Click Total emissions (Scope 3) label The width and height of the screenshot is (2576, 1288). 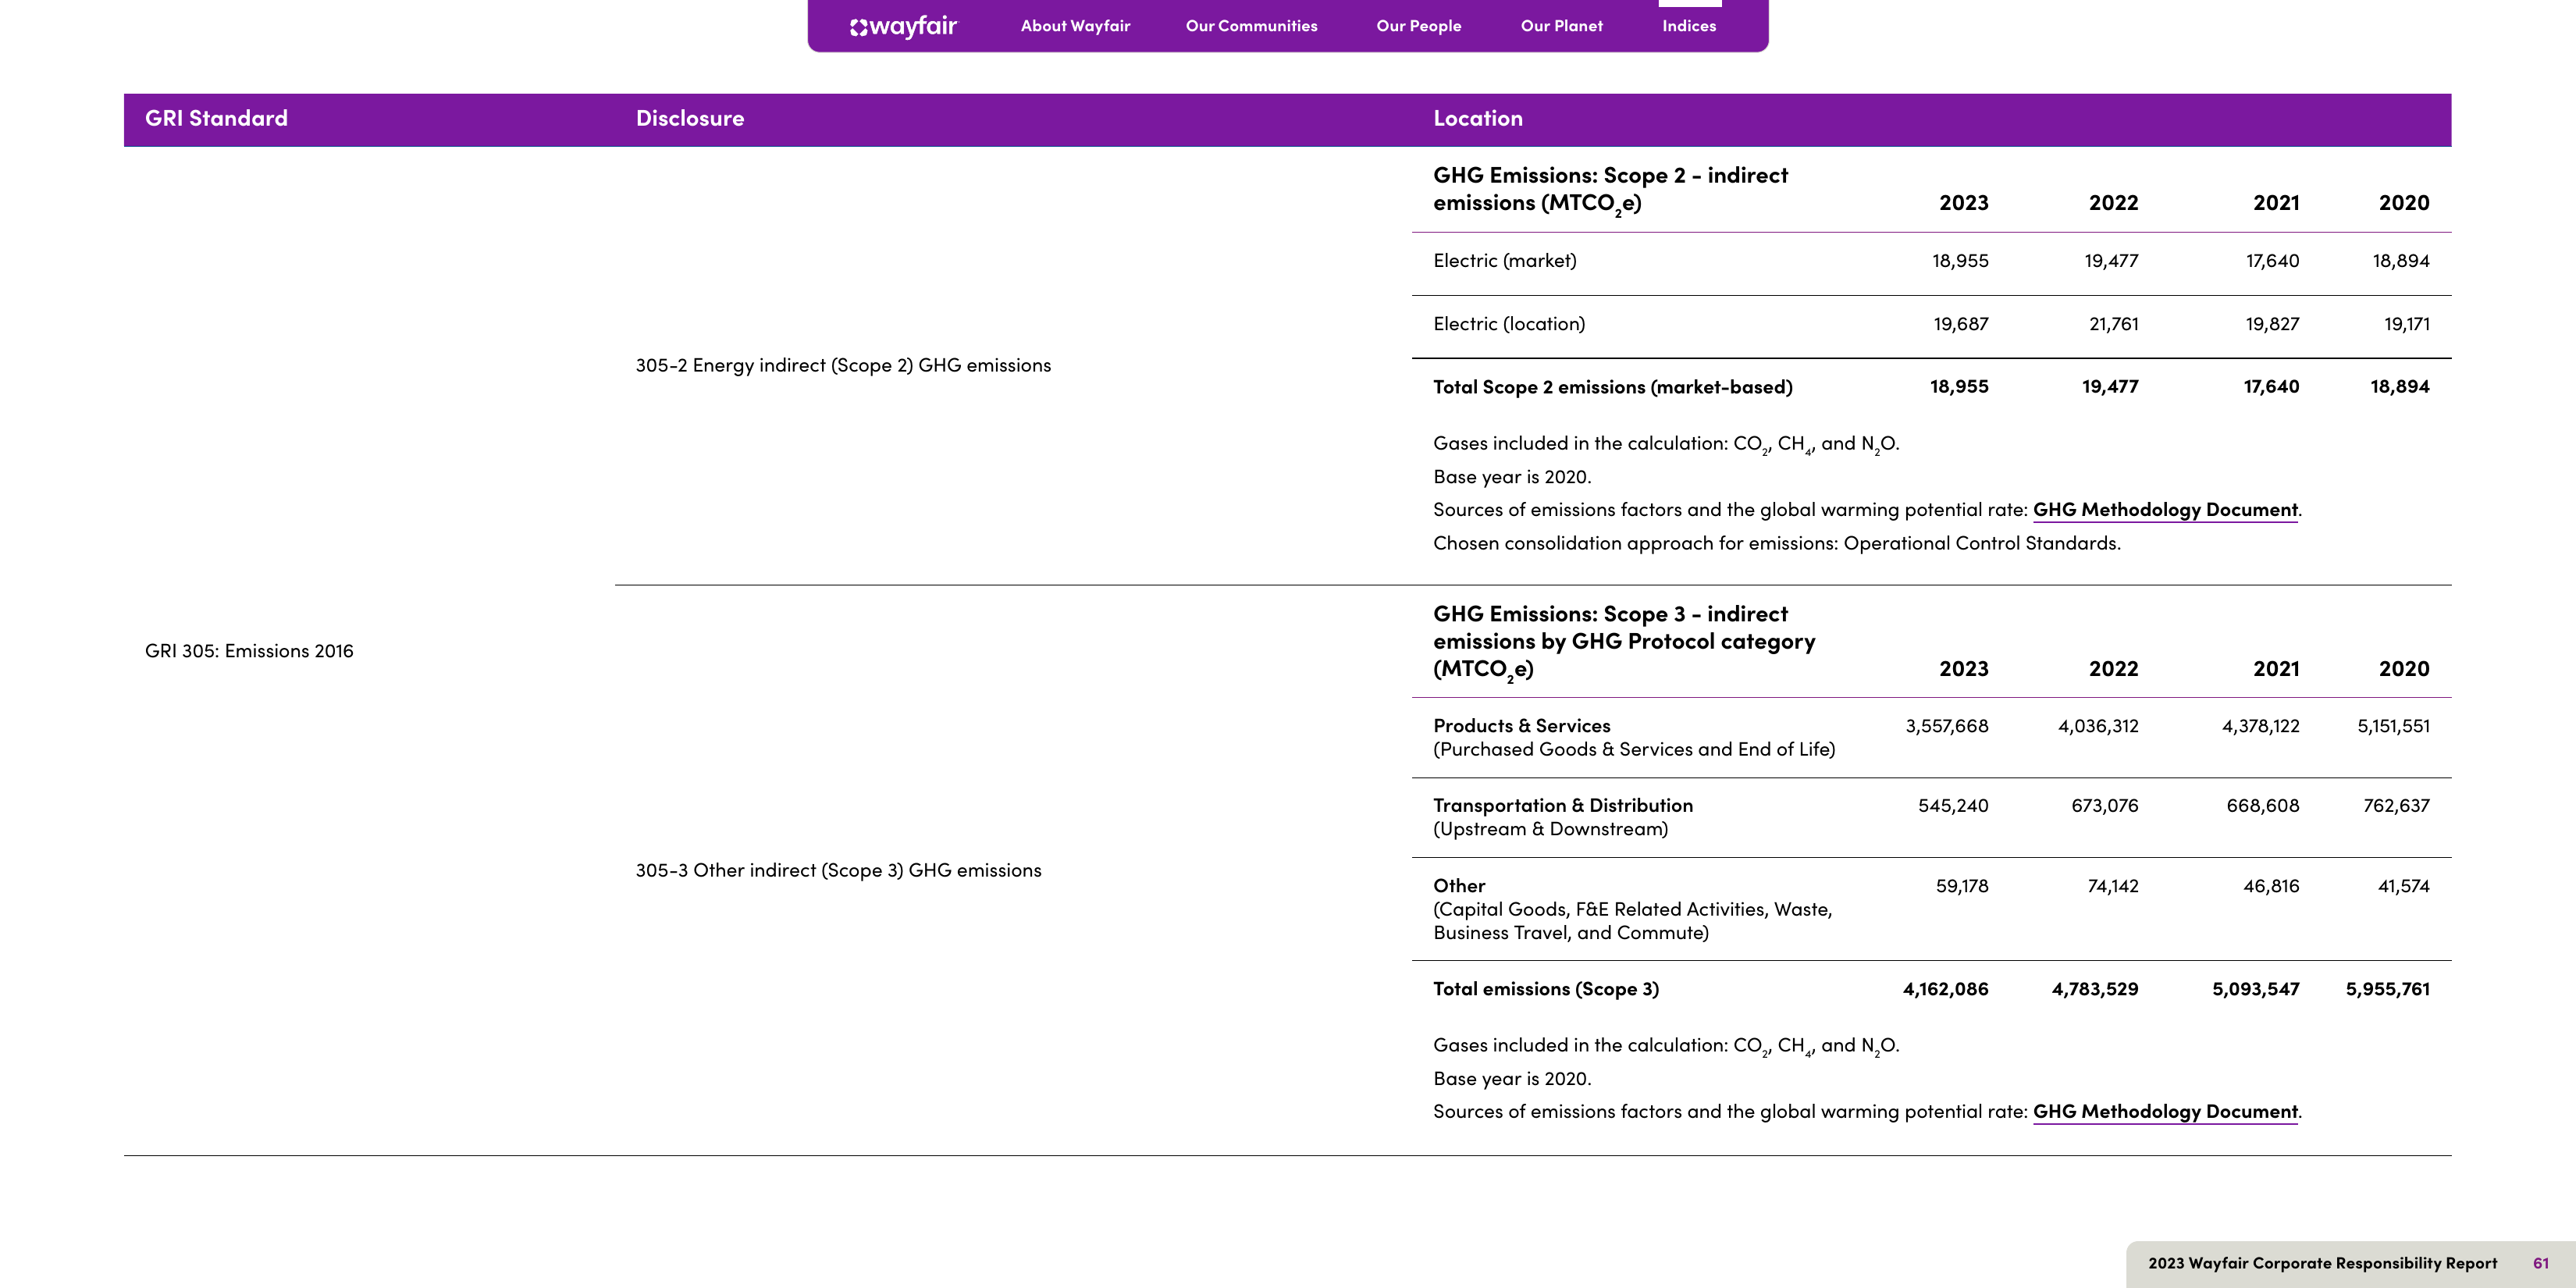click(1546, 989)
